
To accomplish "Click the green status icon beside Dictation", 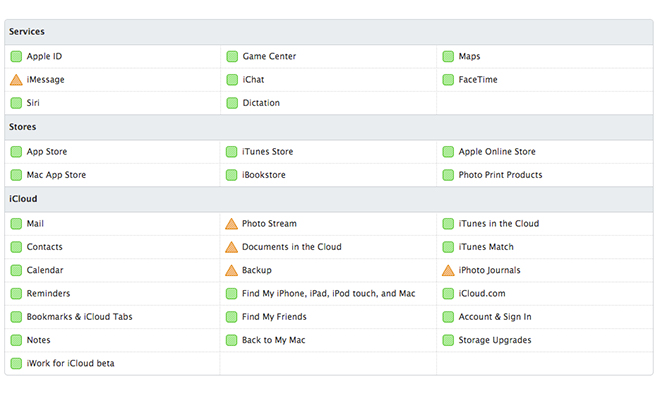I will coord(232,103).
